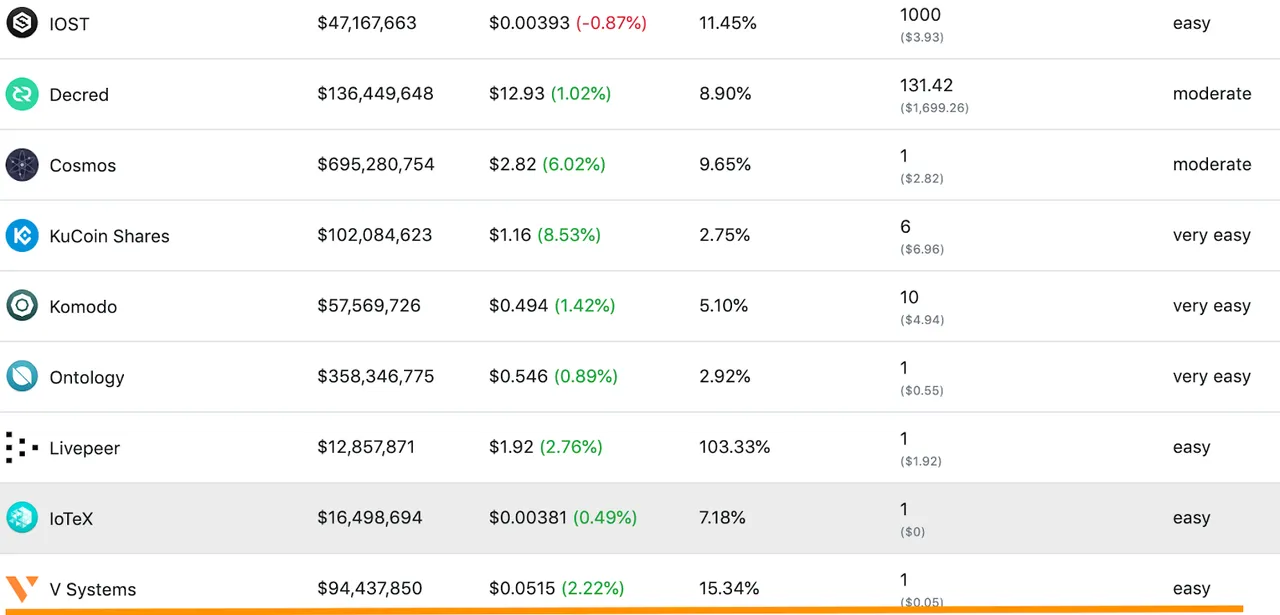1280x615 pixels.
Task: Click 'very easy' complexity for KuCoin Shares
Action: (x=1212, y=236)
